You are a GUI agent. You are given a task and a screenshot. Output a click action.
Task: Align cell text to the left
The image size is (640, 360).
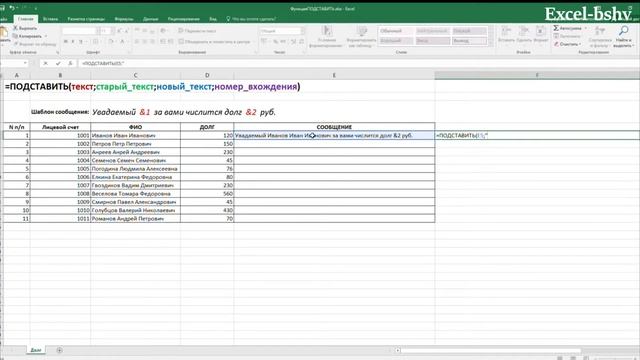click(x=137, y=41)
